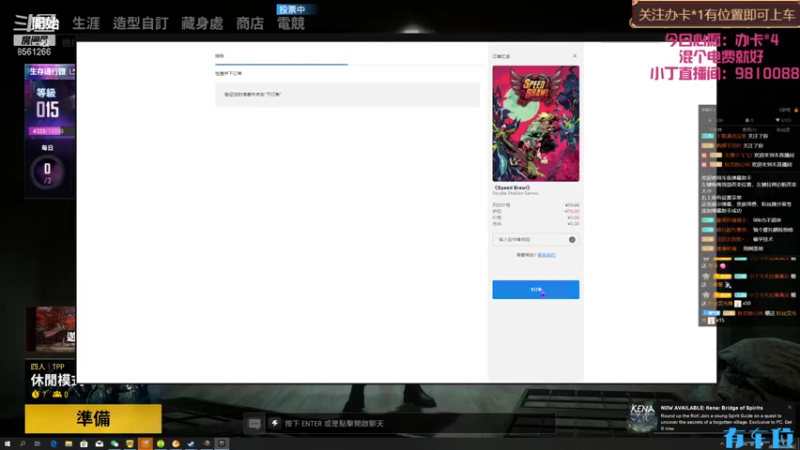Viewport: 800px width, 450px height.
Task: Close the order summary checkout panel
Action: [x=574, y=56]
